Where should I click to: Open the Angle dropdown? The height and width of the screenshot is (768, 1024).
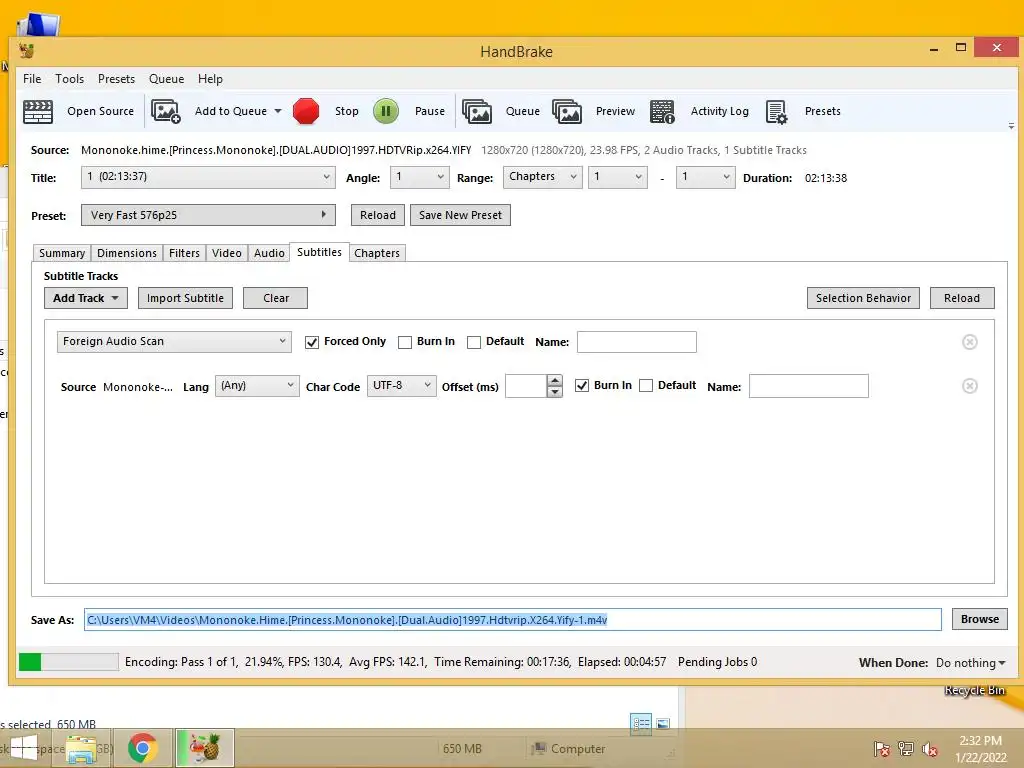tap(419, 177)
